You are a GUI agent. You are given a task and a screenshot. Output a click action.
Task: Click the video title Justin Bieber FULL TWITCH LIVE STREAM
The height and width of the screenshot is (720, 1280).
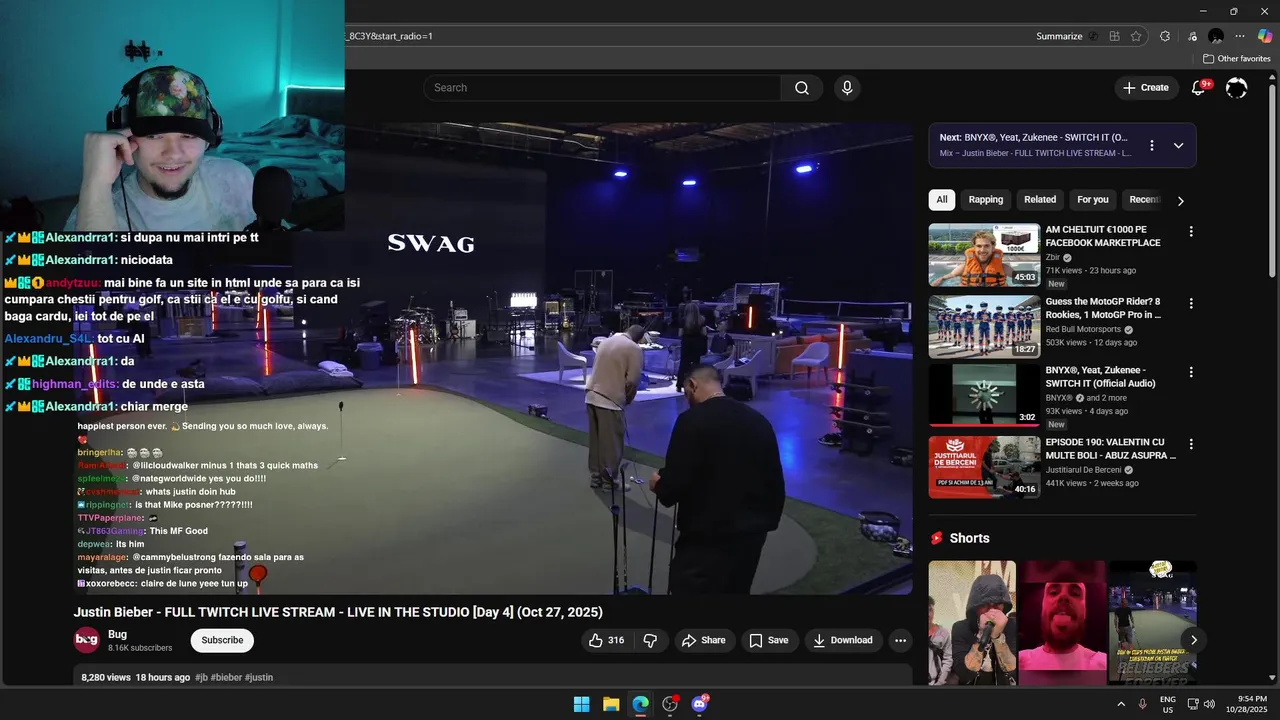click(x=338, y=612)
